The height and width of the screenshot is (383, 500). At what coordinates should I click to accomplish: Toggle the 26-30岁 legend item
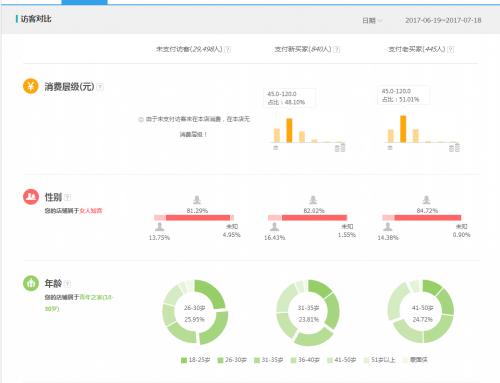coord(232,360)
